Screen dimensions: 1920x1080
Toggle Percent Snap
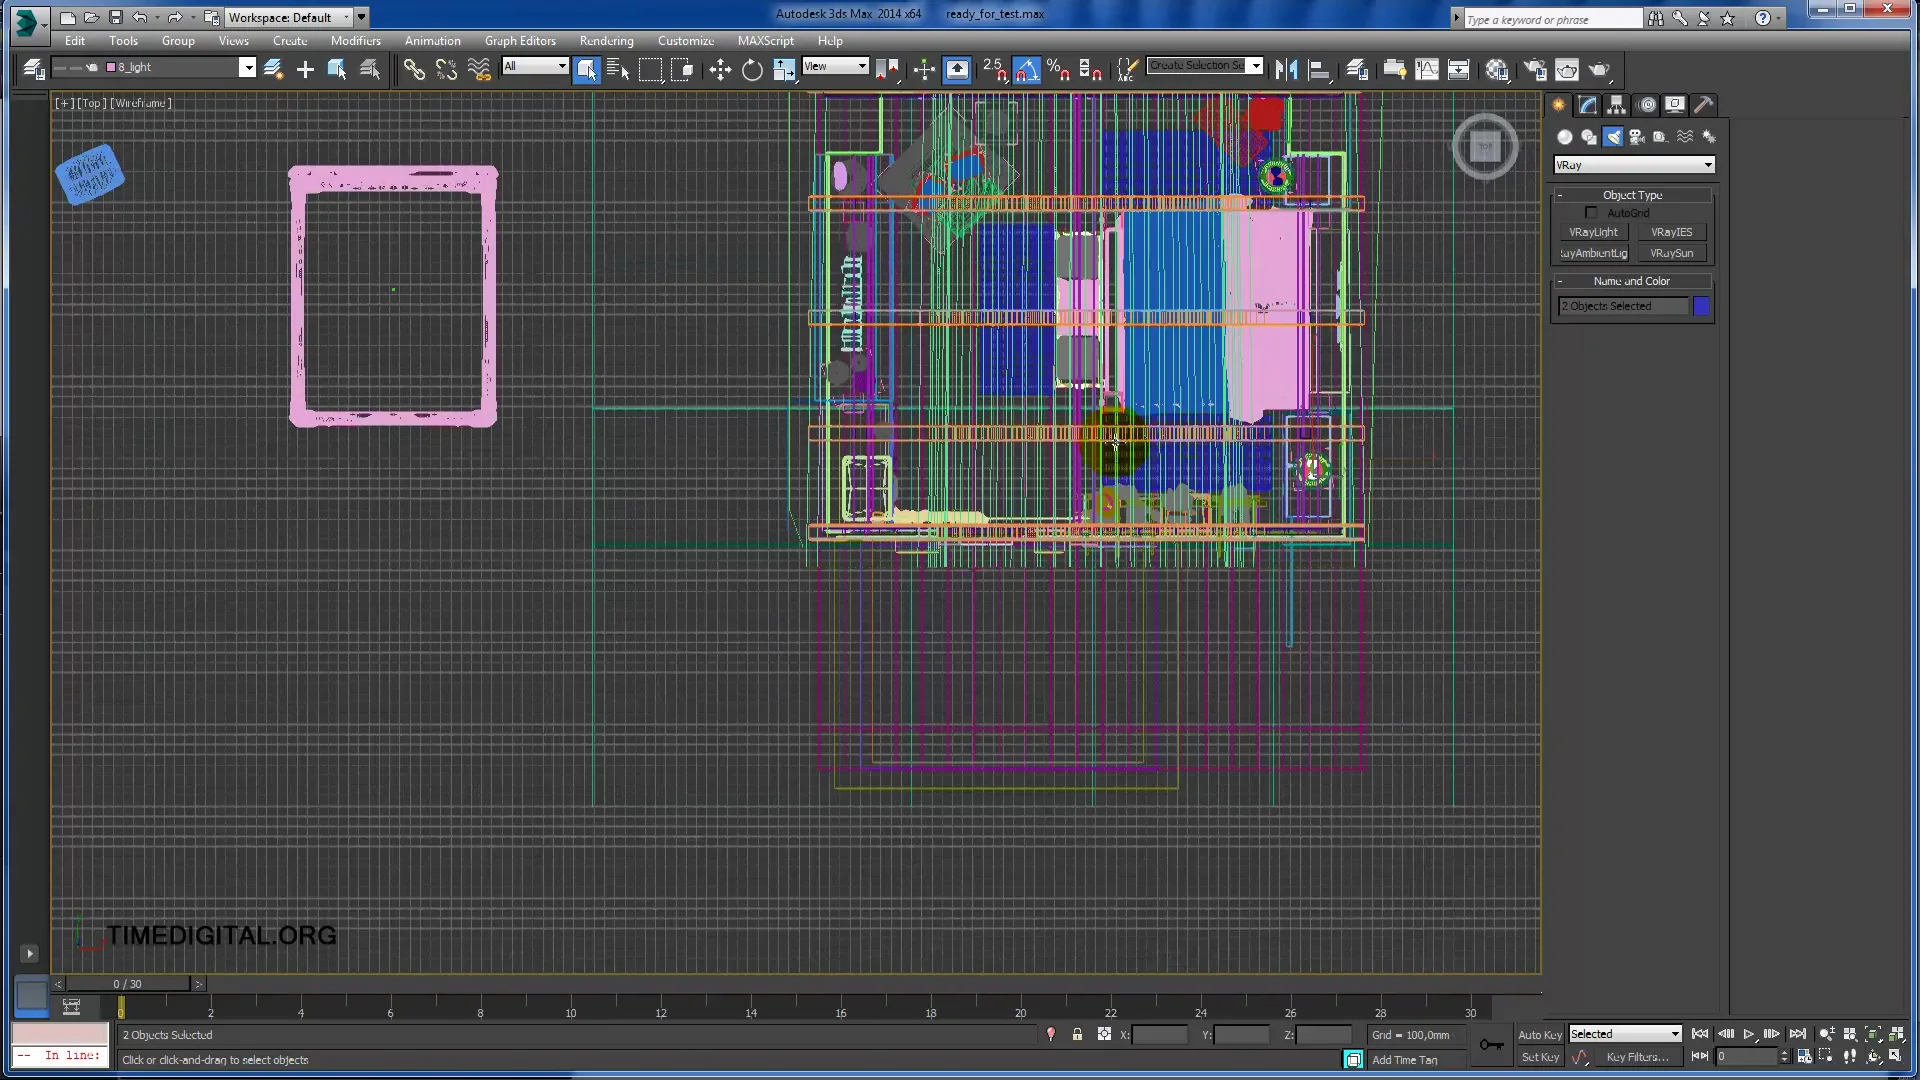1058,69
